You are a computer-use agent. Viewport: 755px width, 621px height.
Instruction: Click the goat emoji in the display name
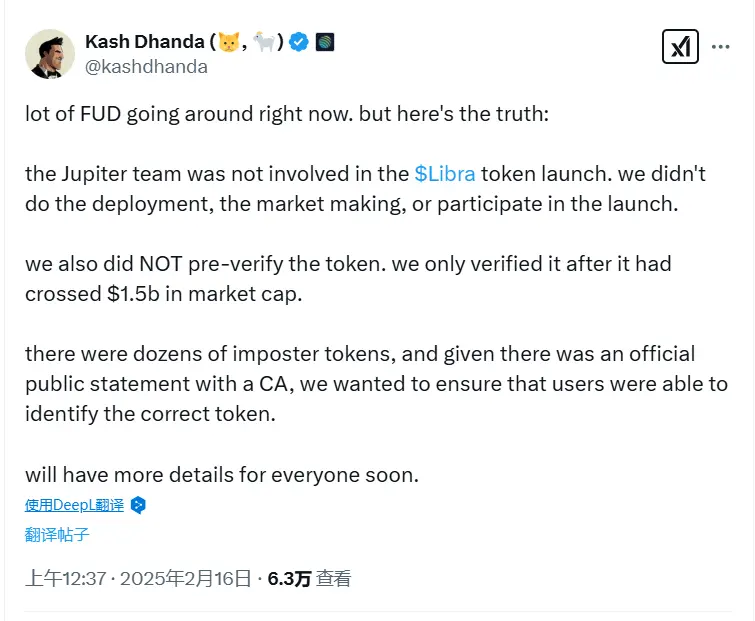point(265,42)
